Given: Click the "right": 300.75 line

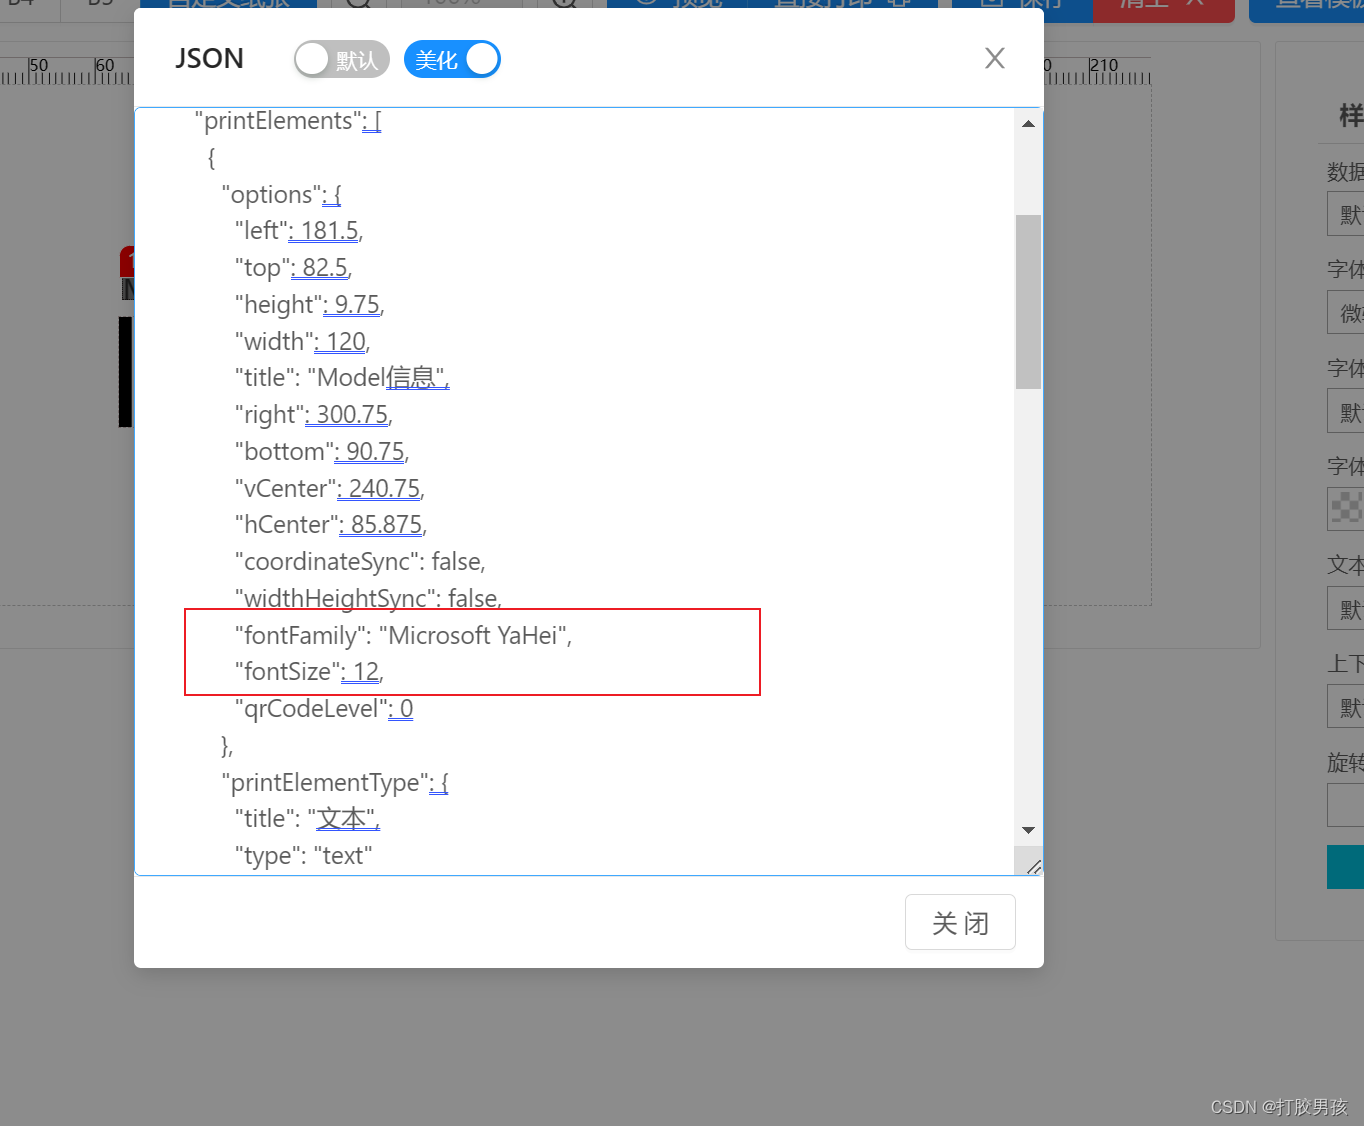Looking at the screenshot, I should click(314, 415).
